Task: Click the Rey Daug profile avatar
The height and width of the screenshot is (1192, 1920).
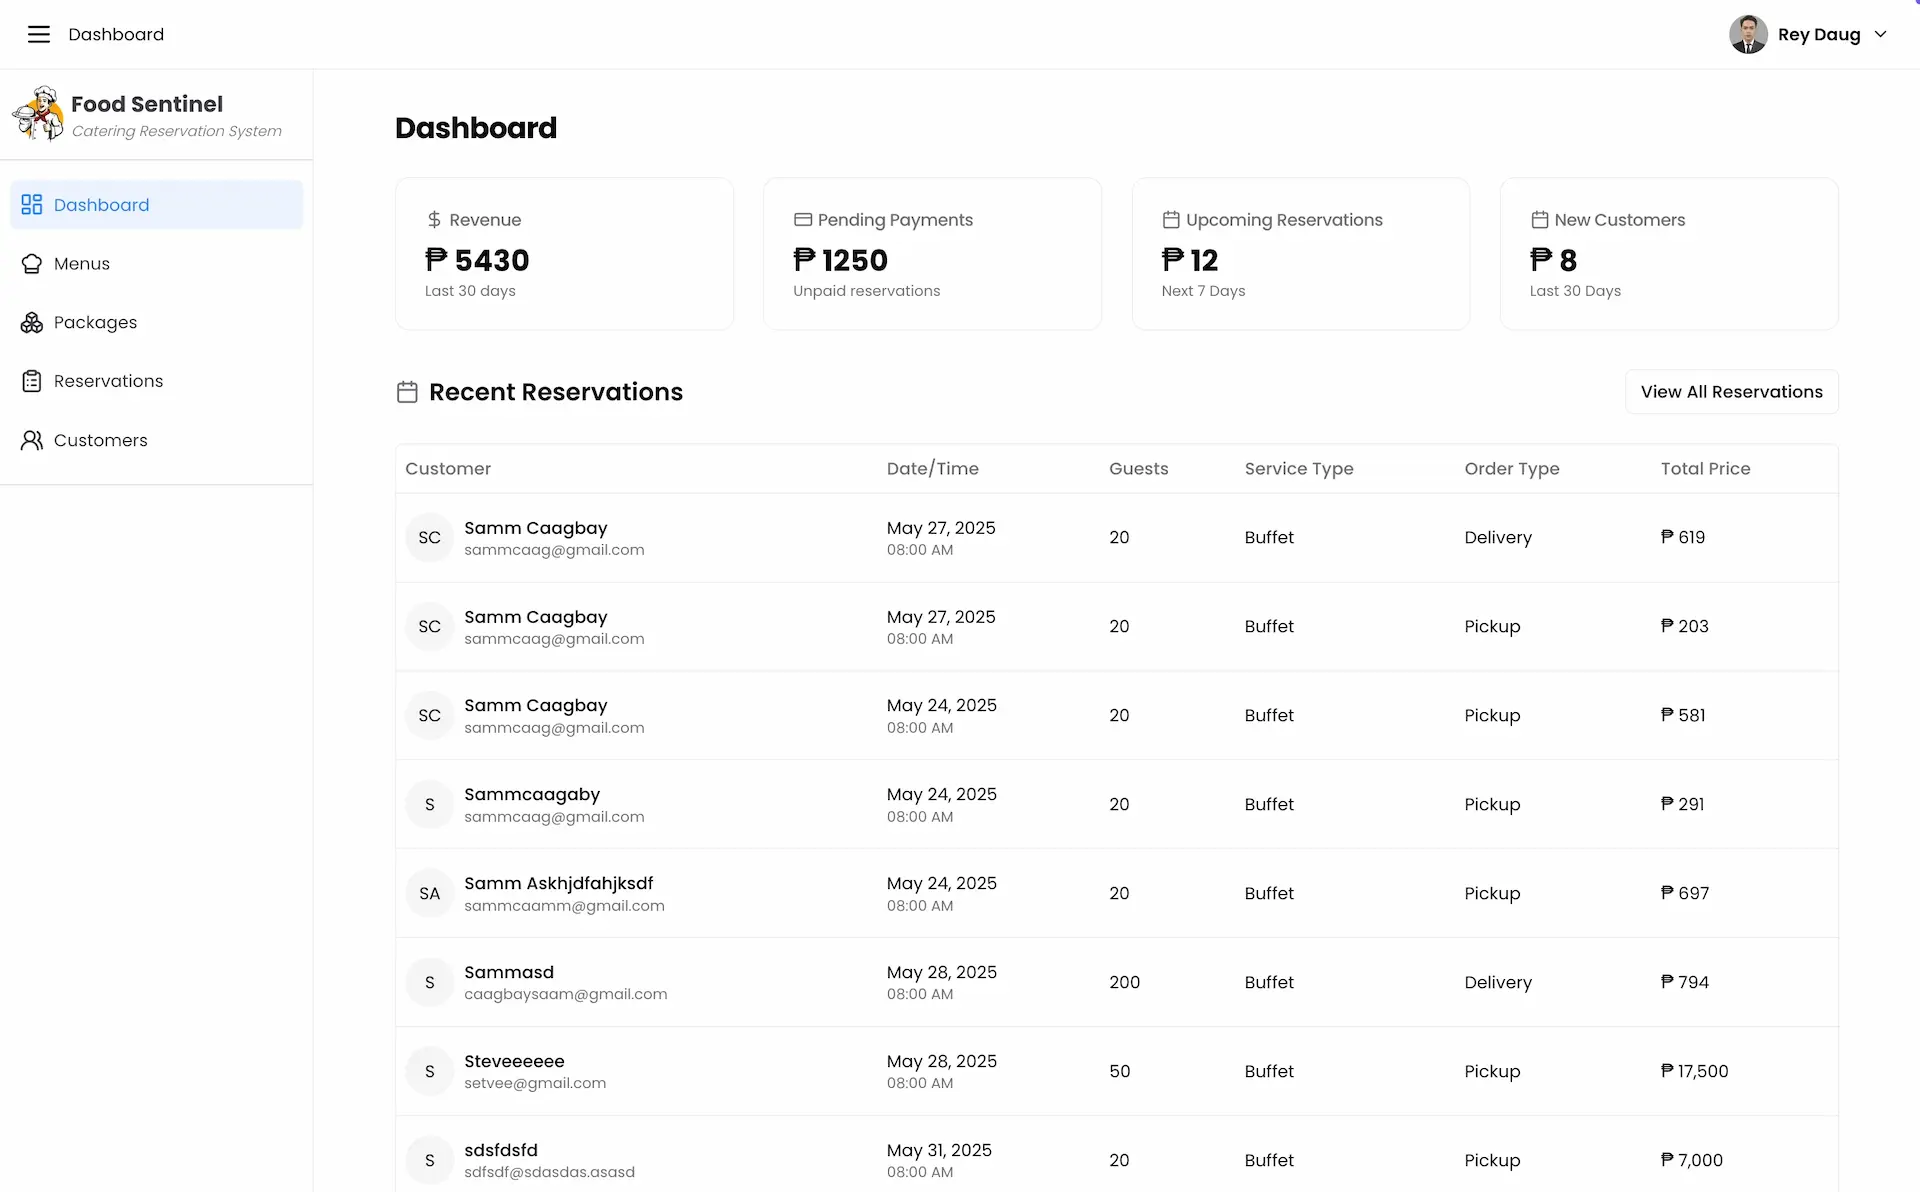Action: point(1748,34)
